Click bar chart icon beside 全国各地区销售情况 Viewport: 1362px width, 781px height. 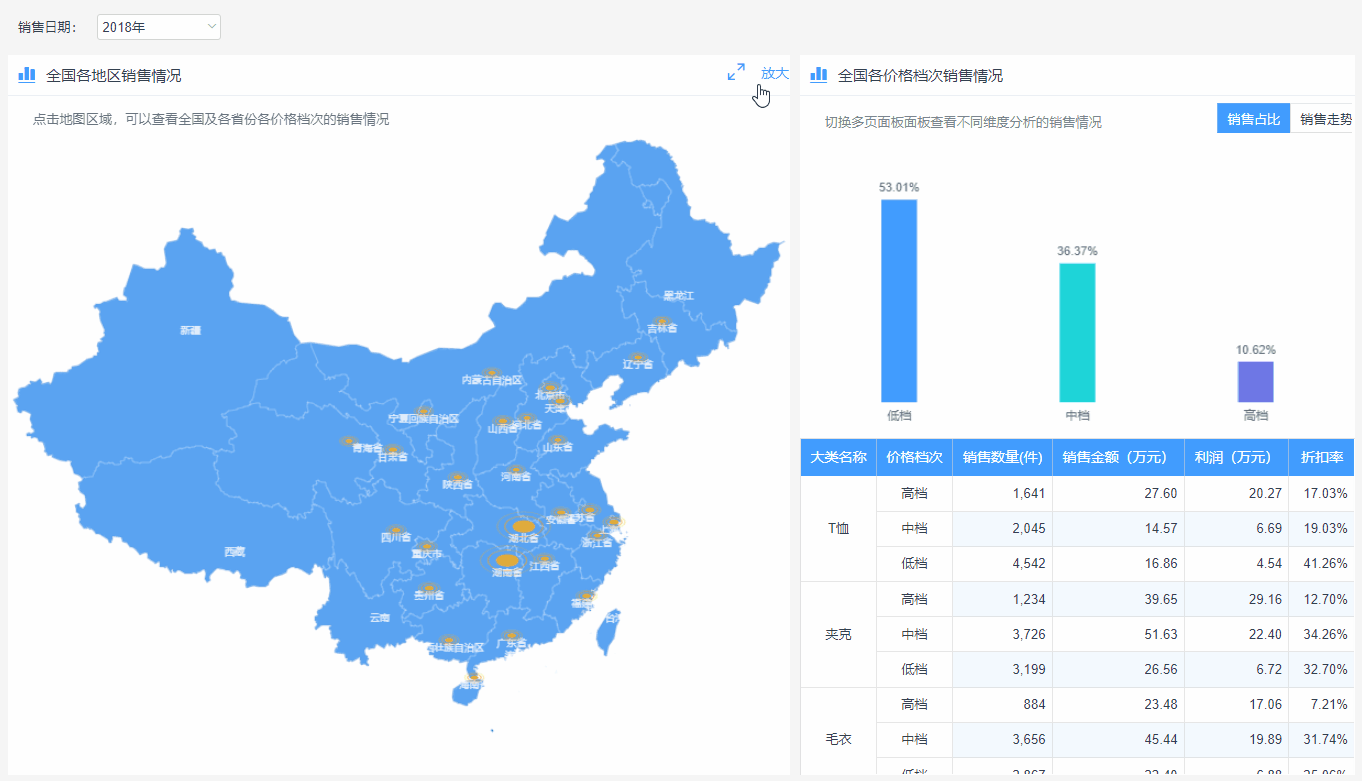point(27,75)
